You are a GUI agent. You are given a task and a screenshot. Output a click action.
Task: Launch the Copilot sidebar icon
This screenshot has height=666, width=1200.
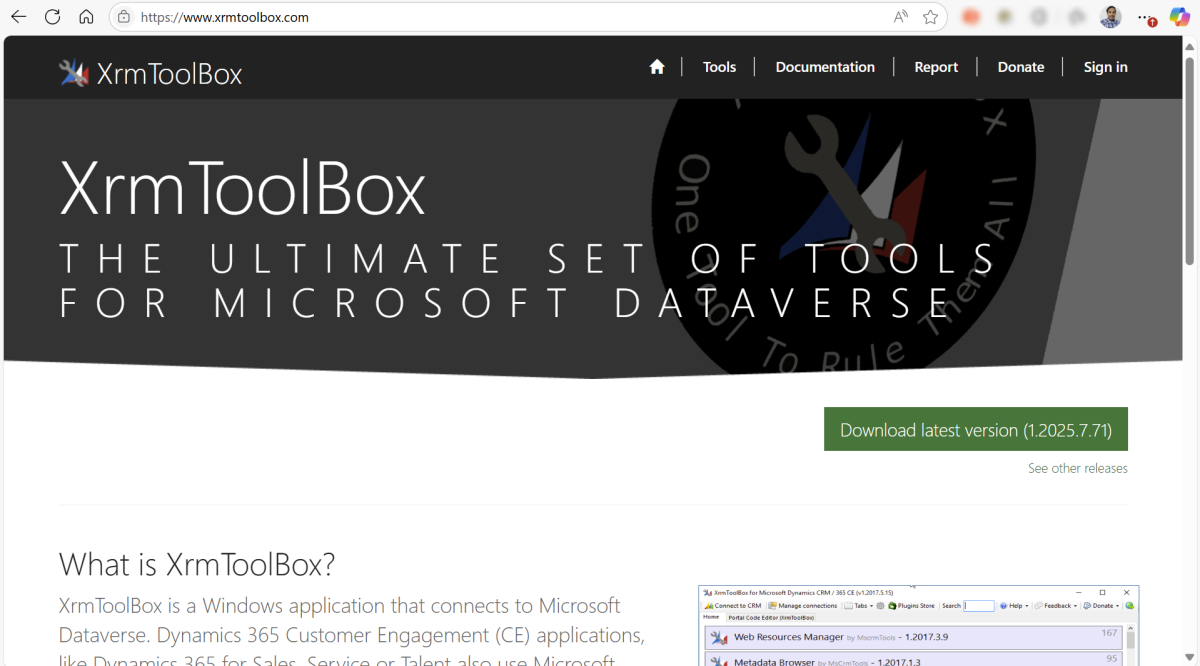coord(1180,17)
